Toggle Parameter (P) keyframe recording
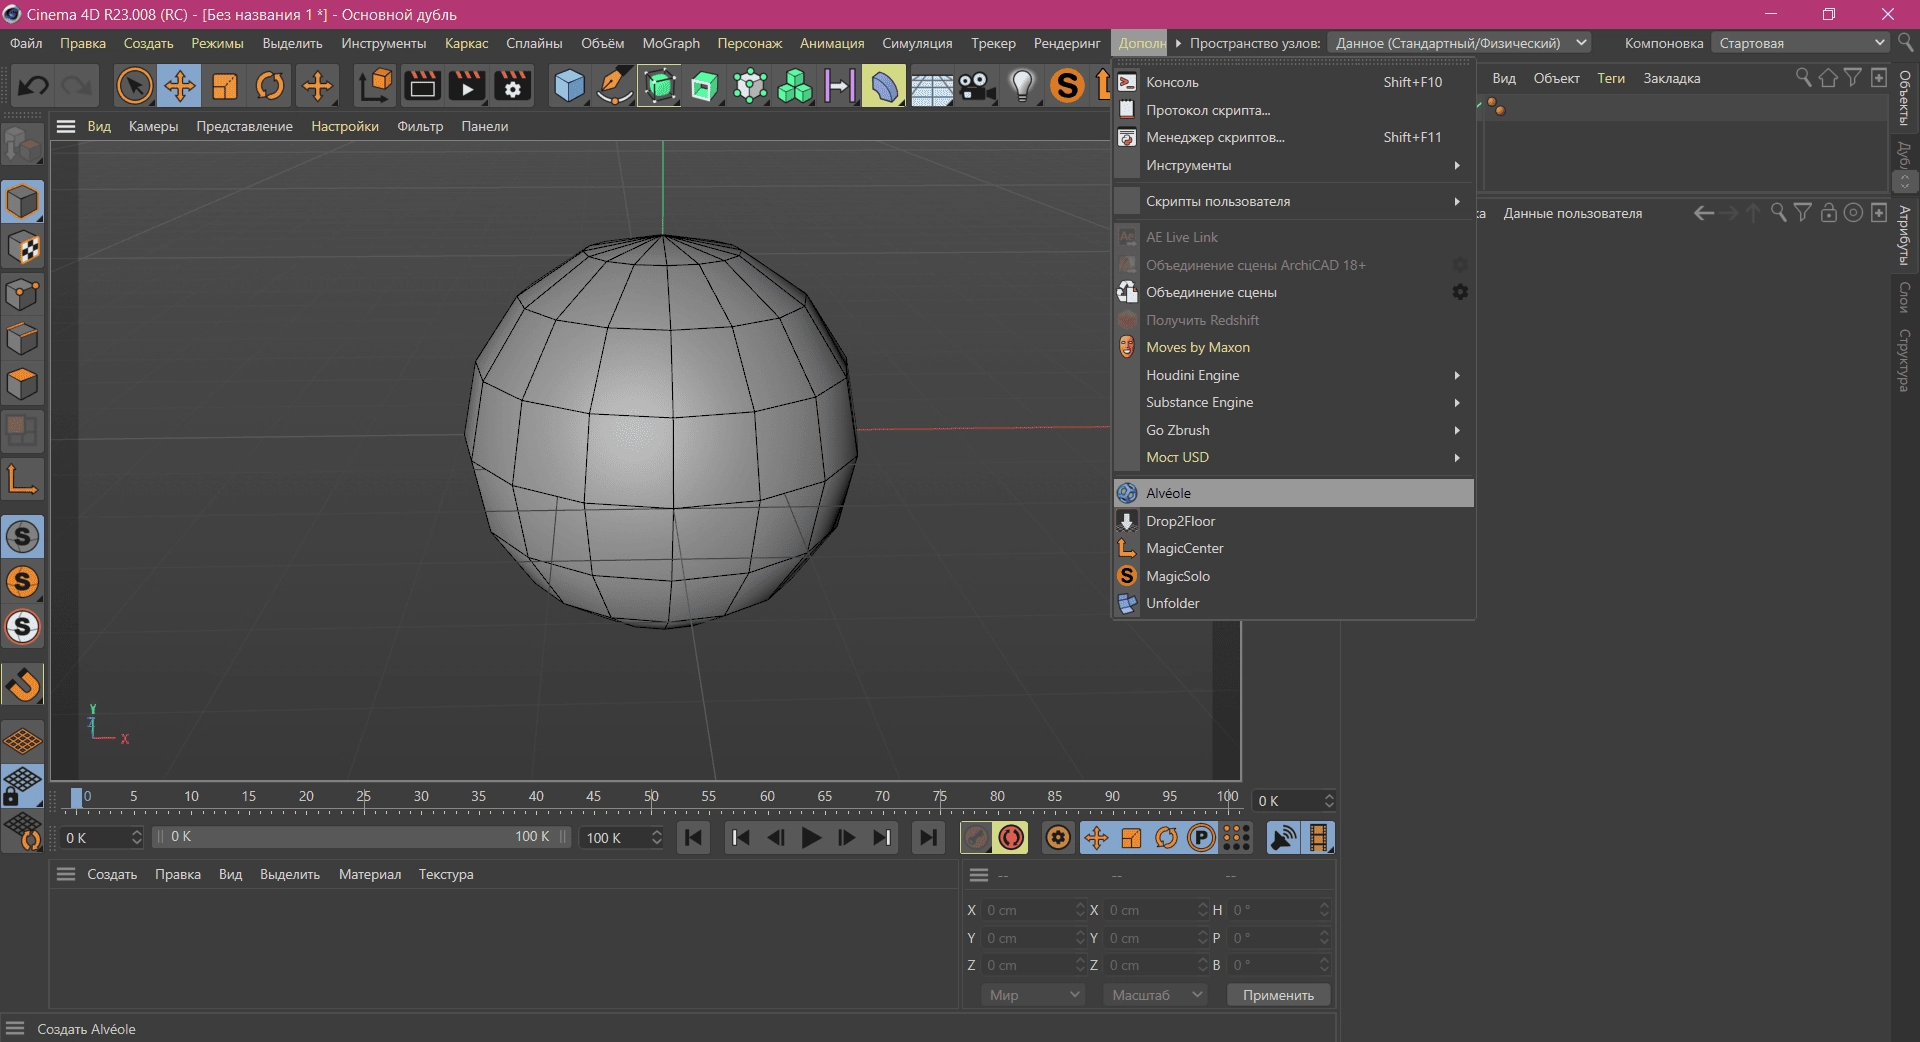 point(1201,838)
